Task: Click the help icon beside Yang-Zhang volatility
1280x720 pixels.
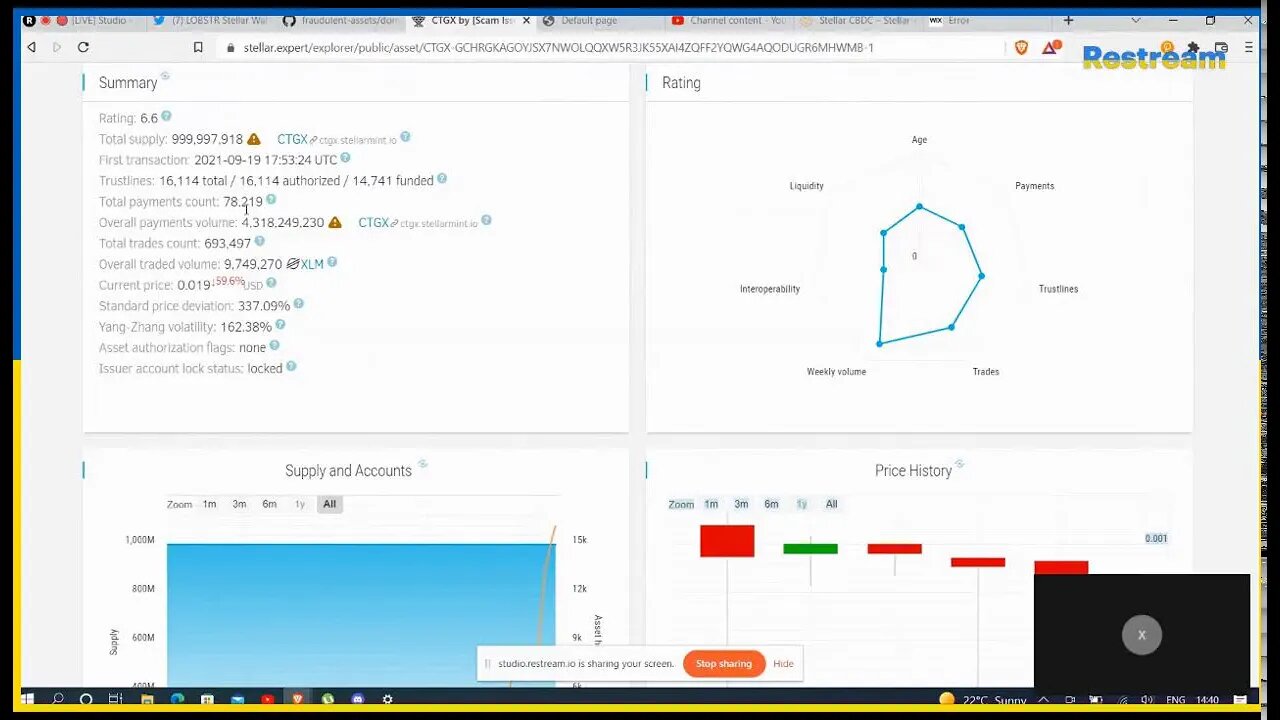Action: (x=280, y=325)
